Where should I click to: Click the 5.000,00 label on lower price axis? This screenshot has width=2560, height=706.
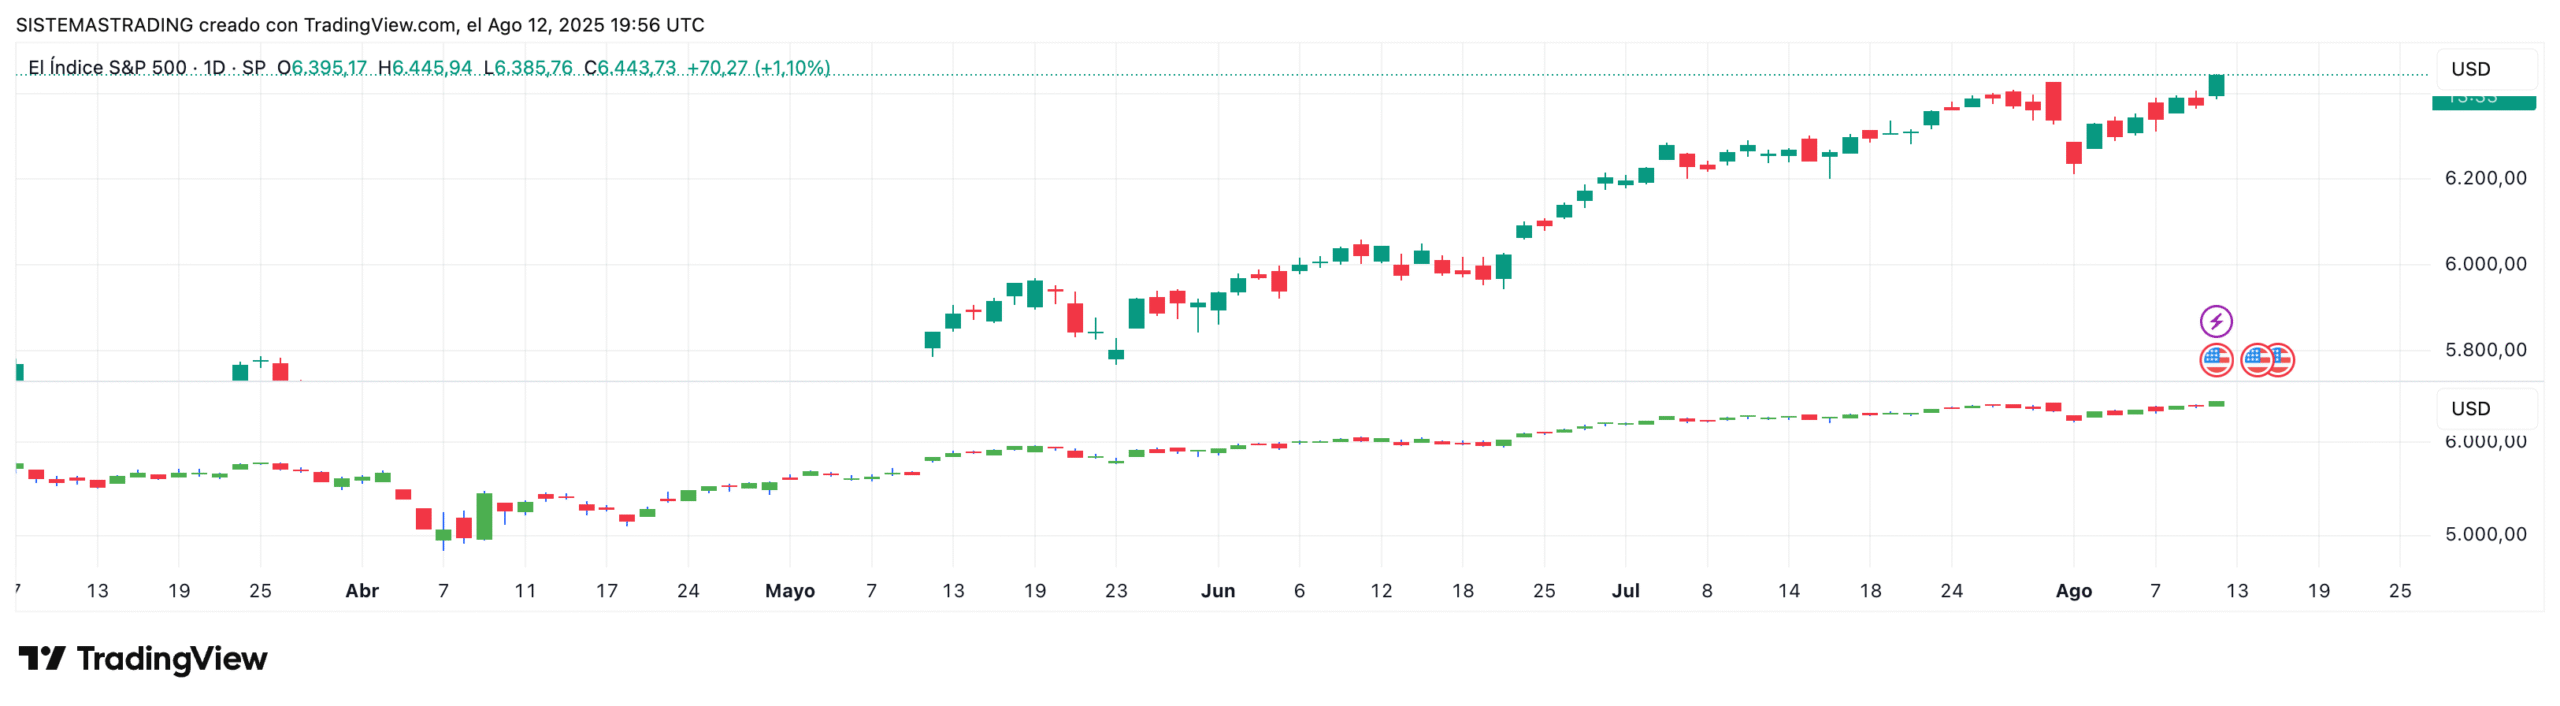[2484, 534]
